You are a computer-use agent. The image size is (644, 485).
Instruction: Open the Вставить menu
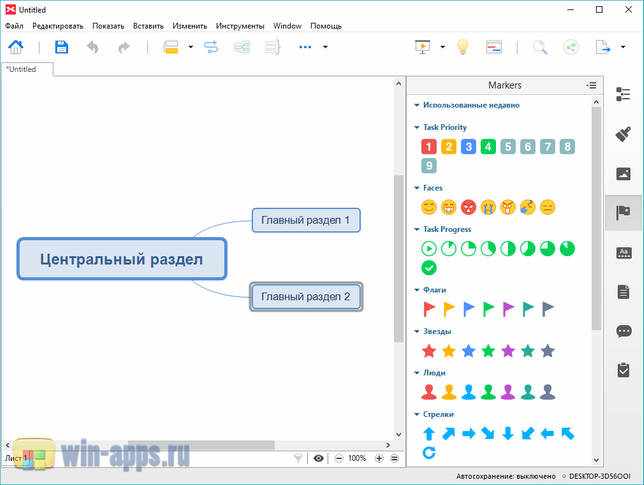pyautogui.click(x=148, y=26)
